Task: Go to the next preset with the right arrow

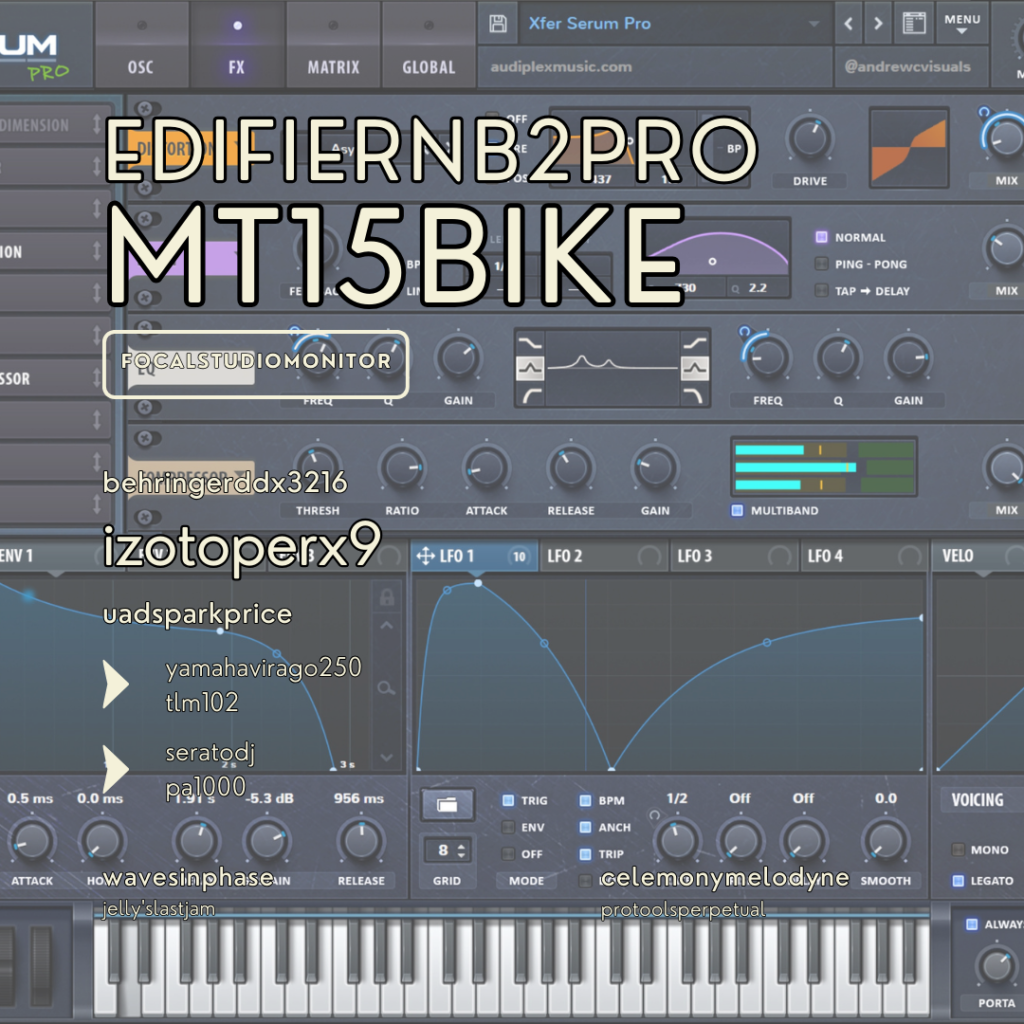Action: point(878,24)
